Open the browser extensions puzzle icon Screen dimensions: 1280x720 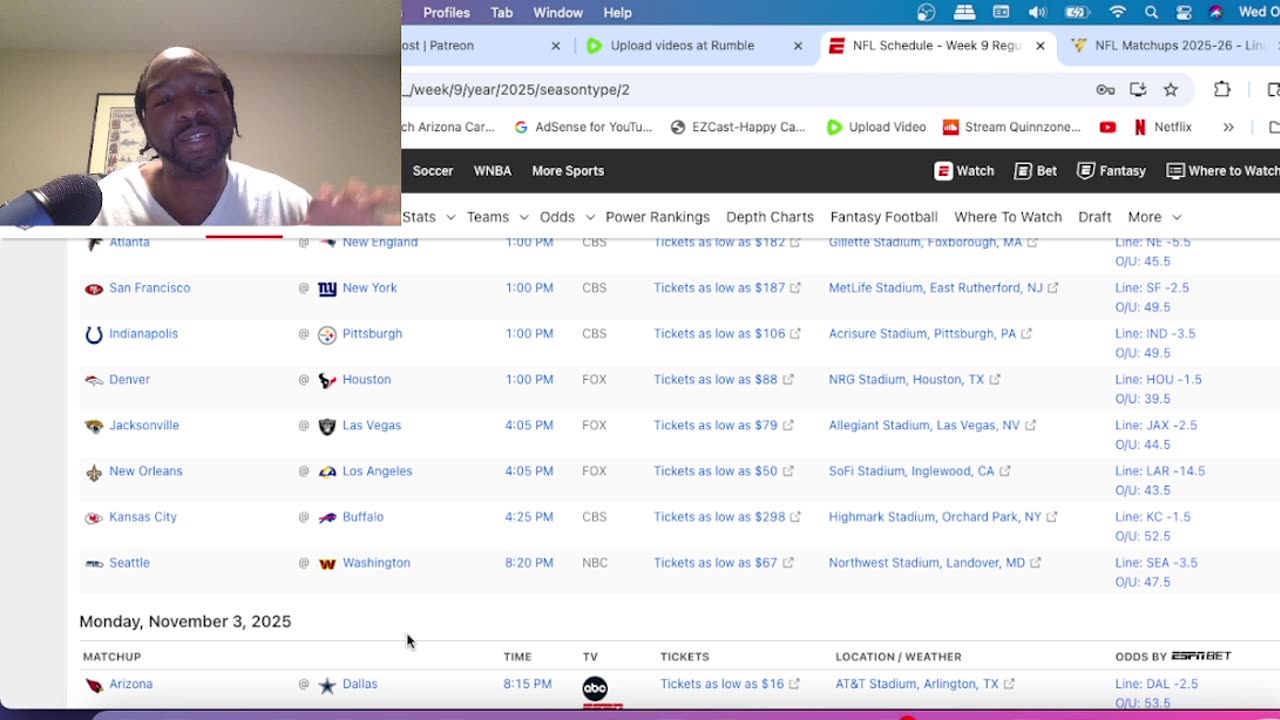pos(1222,89)
